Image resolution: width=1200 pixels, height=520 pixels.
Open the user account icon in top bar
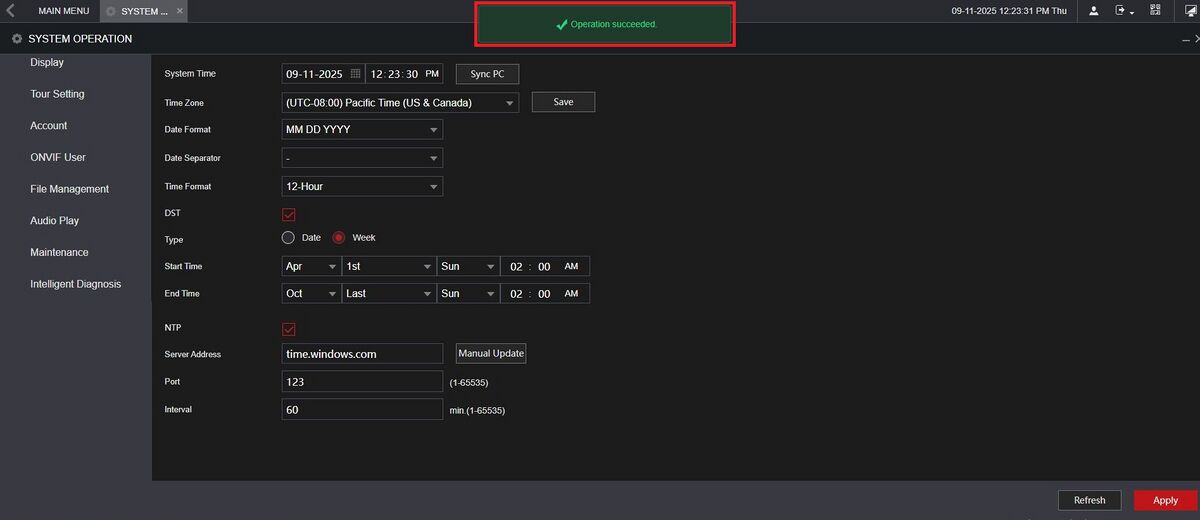pyautogui.click(x=1093, y=11)
